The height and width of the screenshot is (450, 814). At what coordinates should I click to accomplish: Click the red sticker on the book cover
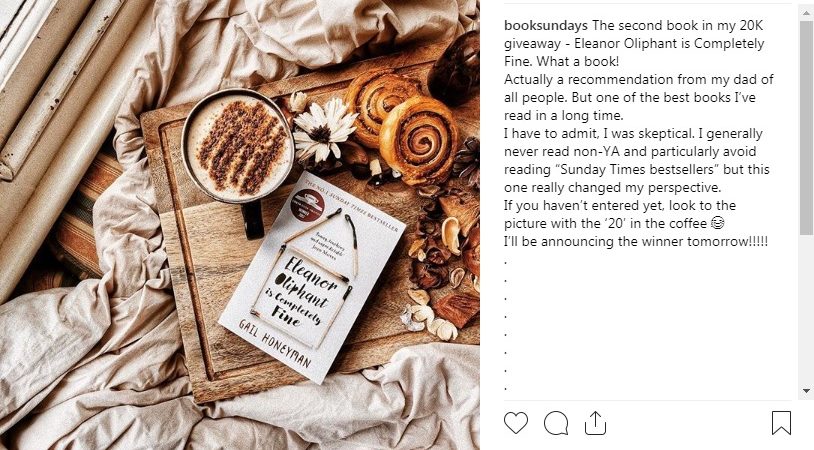click(308, 203)
